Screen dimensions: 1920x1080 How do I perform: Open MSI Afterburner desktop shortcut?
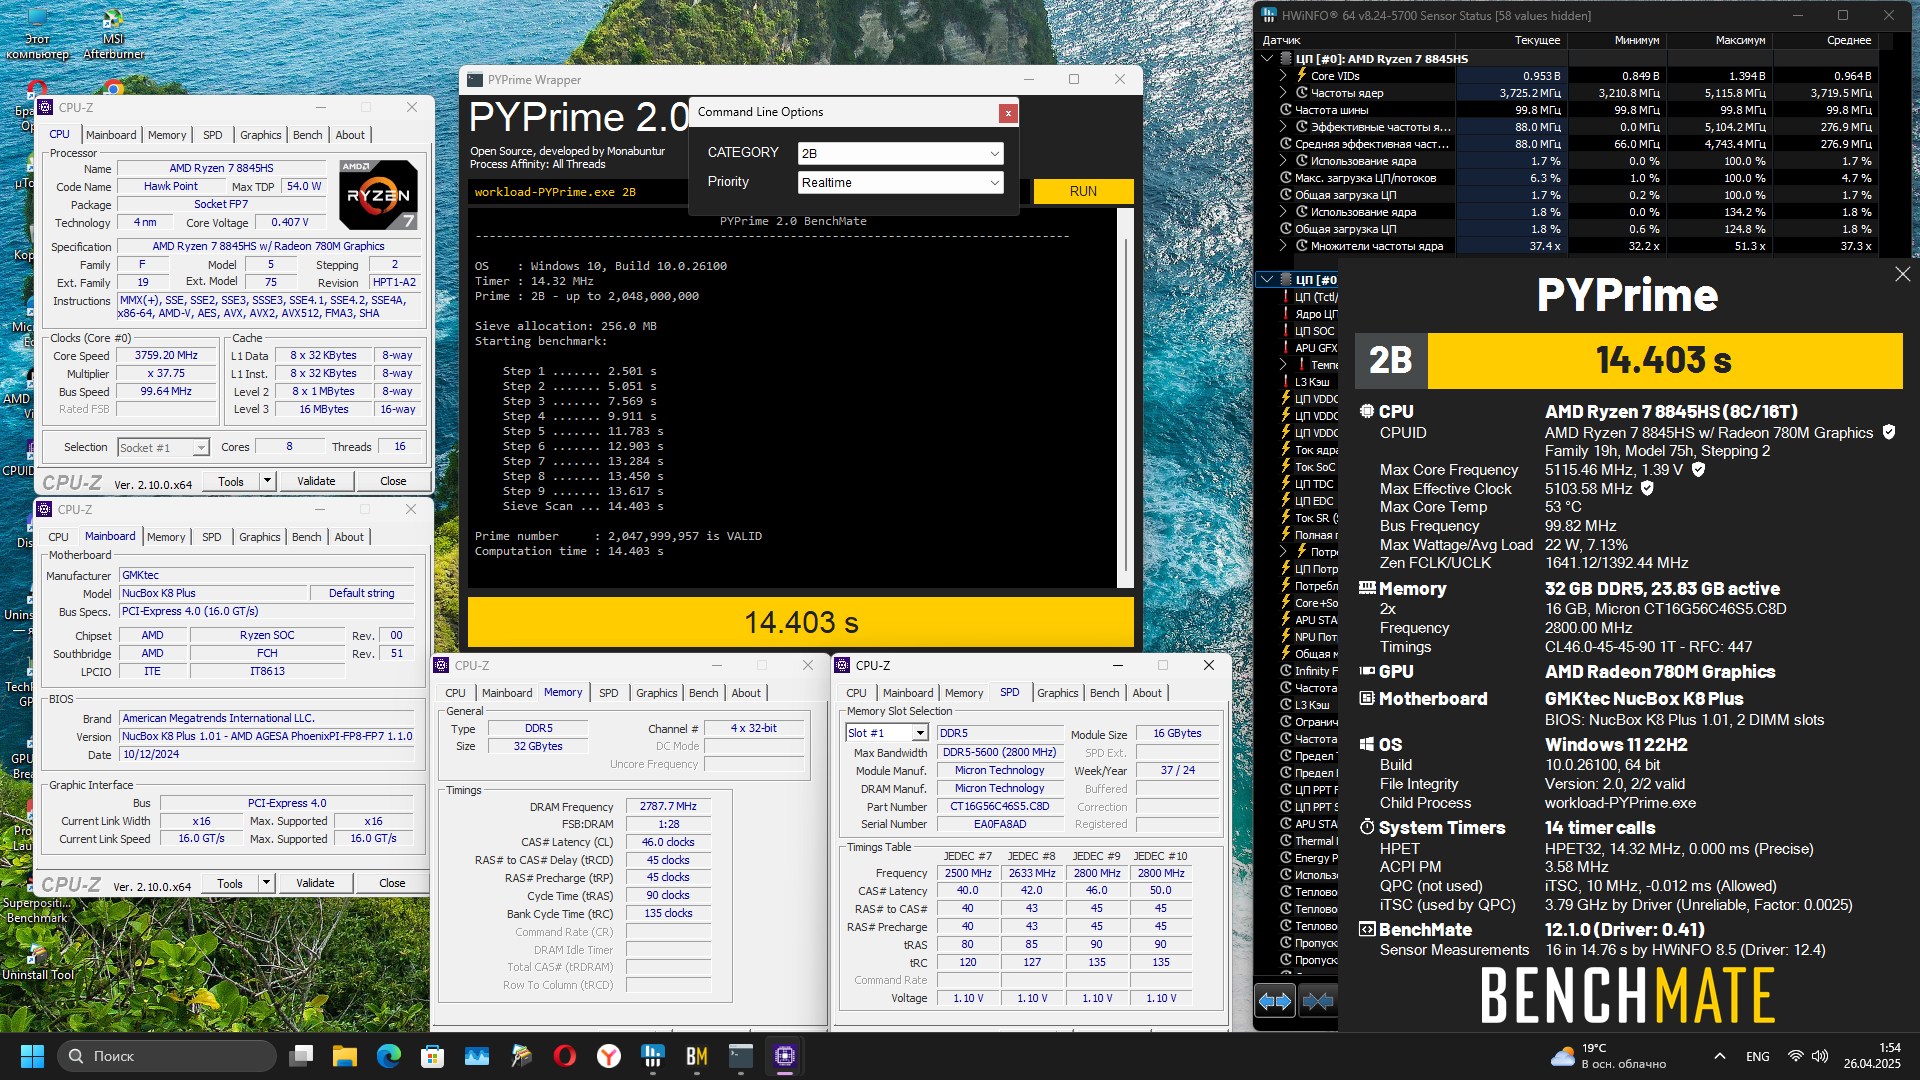coord(113,34)
